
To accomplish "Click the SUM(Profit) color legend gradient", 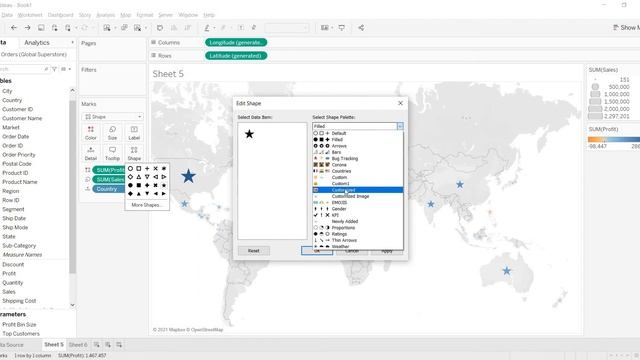I will (x=614, y=139).
